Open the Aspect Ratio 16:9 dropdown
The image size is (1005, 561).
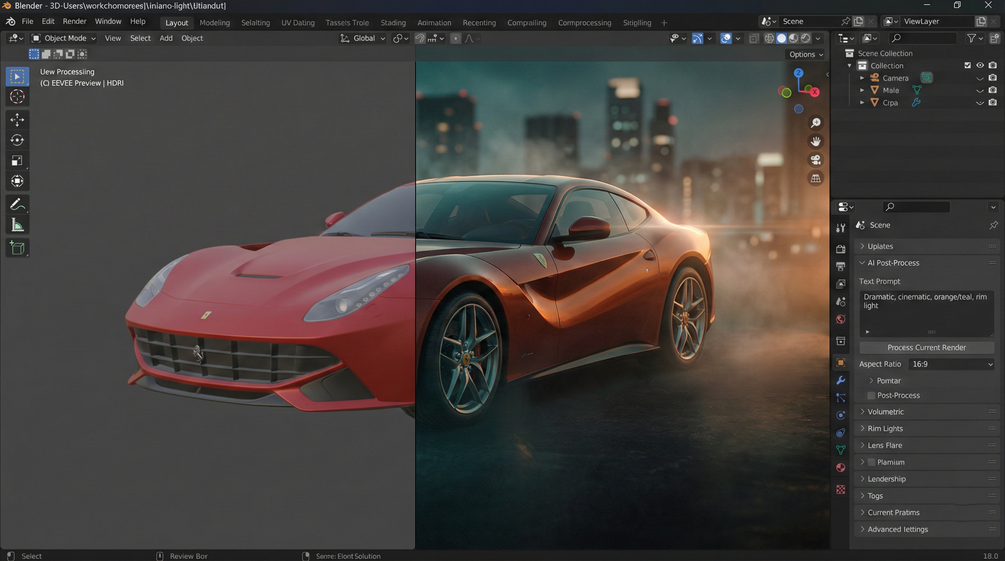point(952,364)
